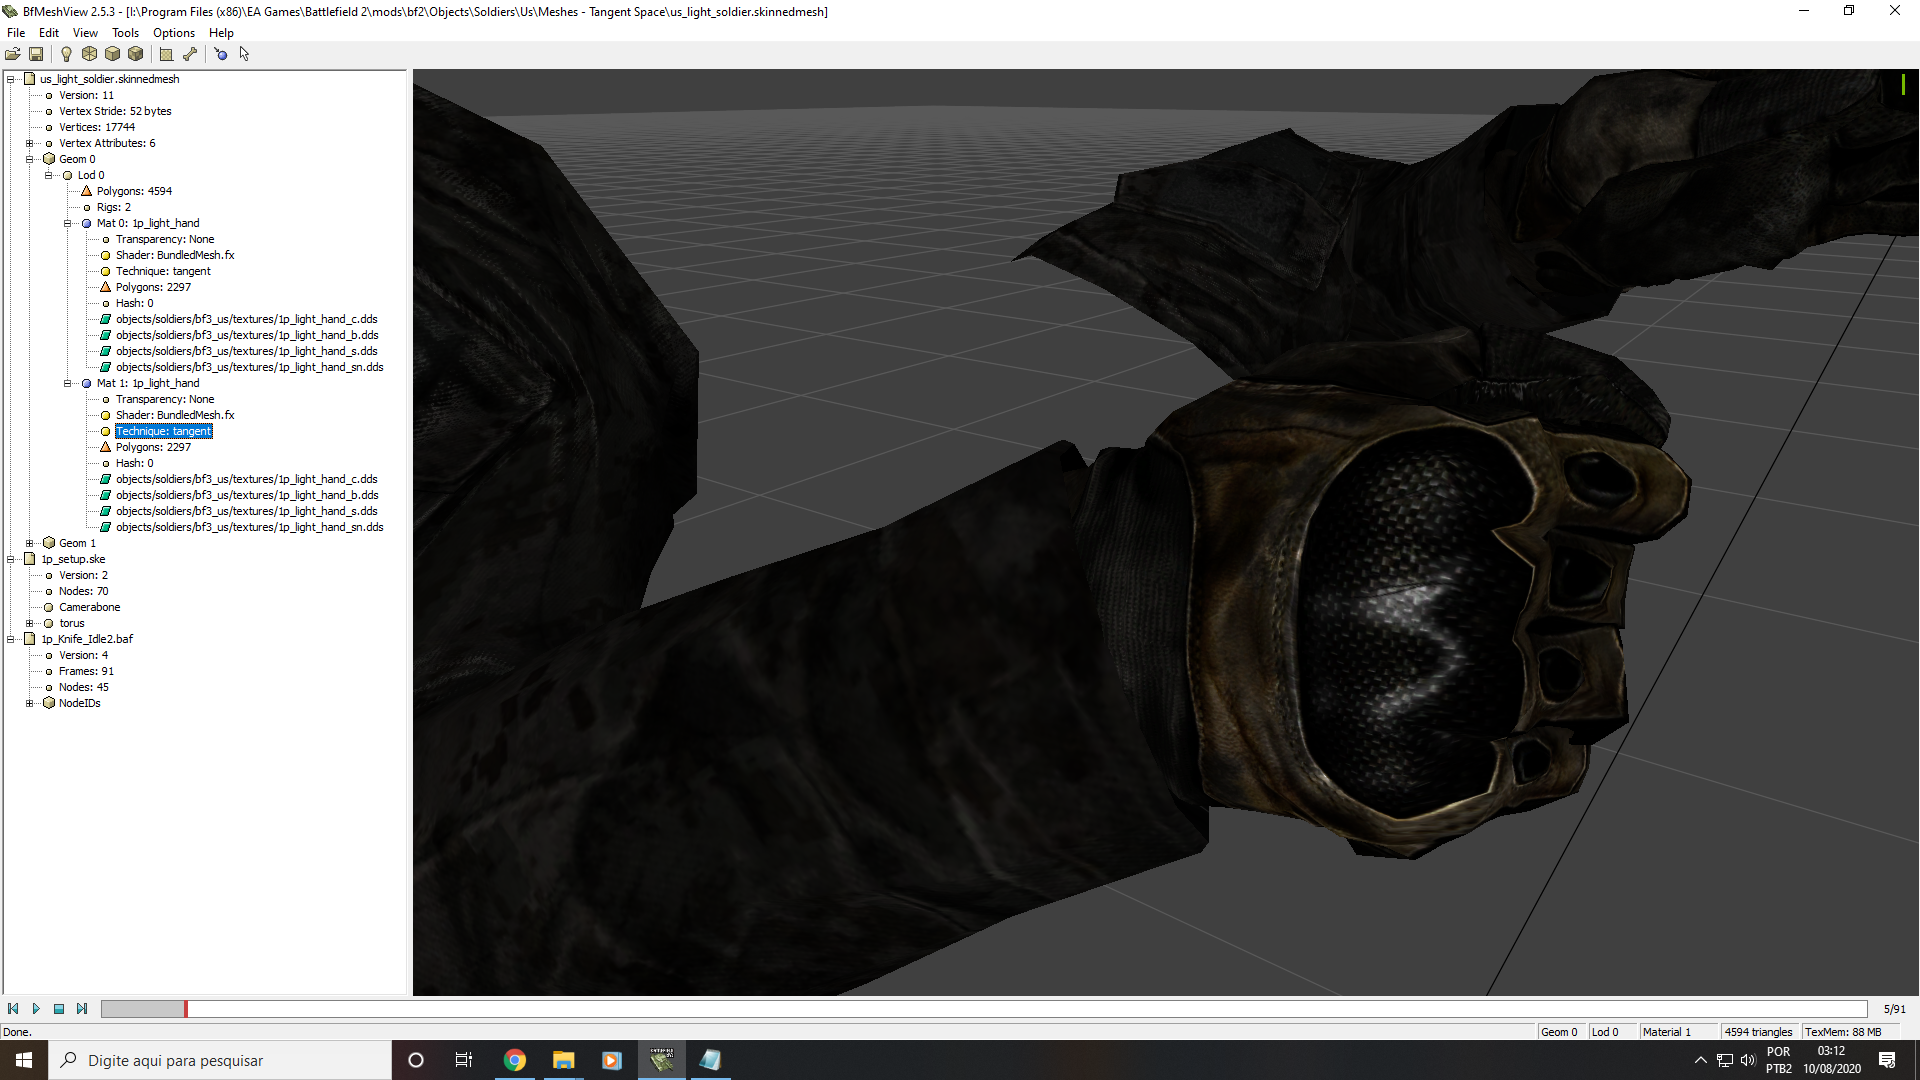Collapse the Lod 0 node
The height and width of the screenshot is (1080, 1920).
(49, 175)
